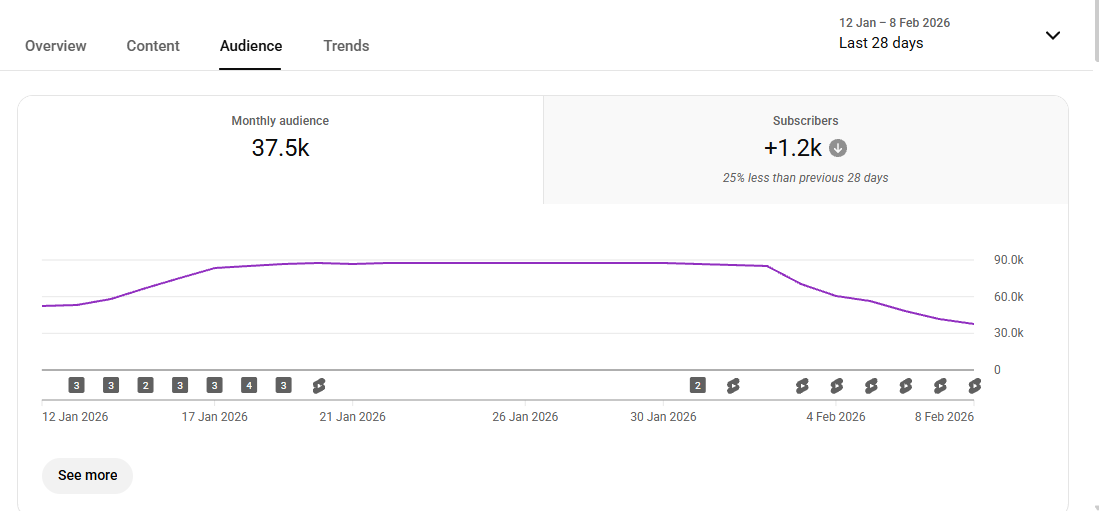Open the 'Last 28 days' period selector
This screenshot has width=1099, height=511.
click(x=881, y=43)
